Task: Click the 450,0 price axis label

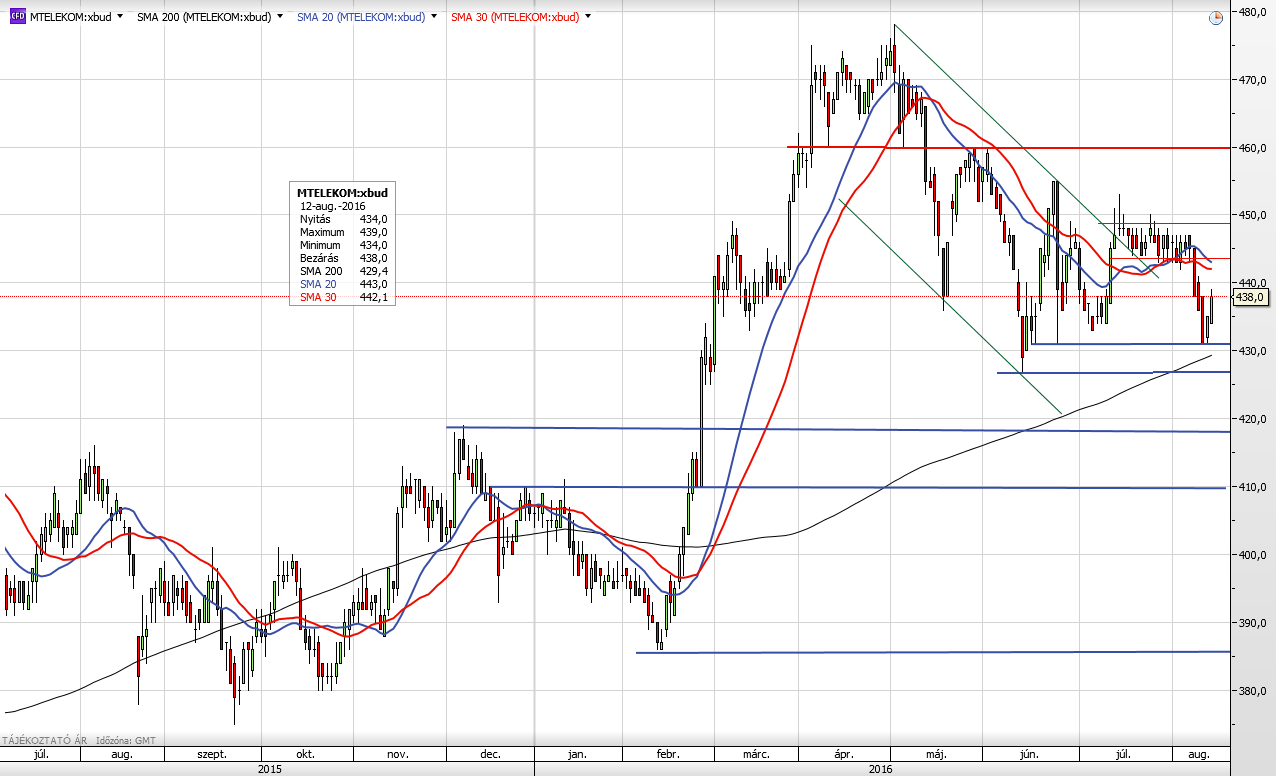Action: pos(1254,215)
